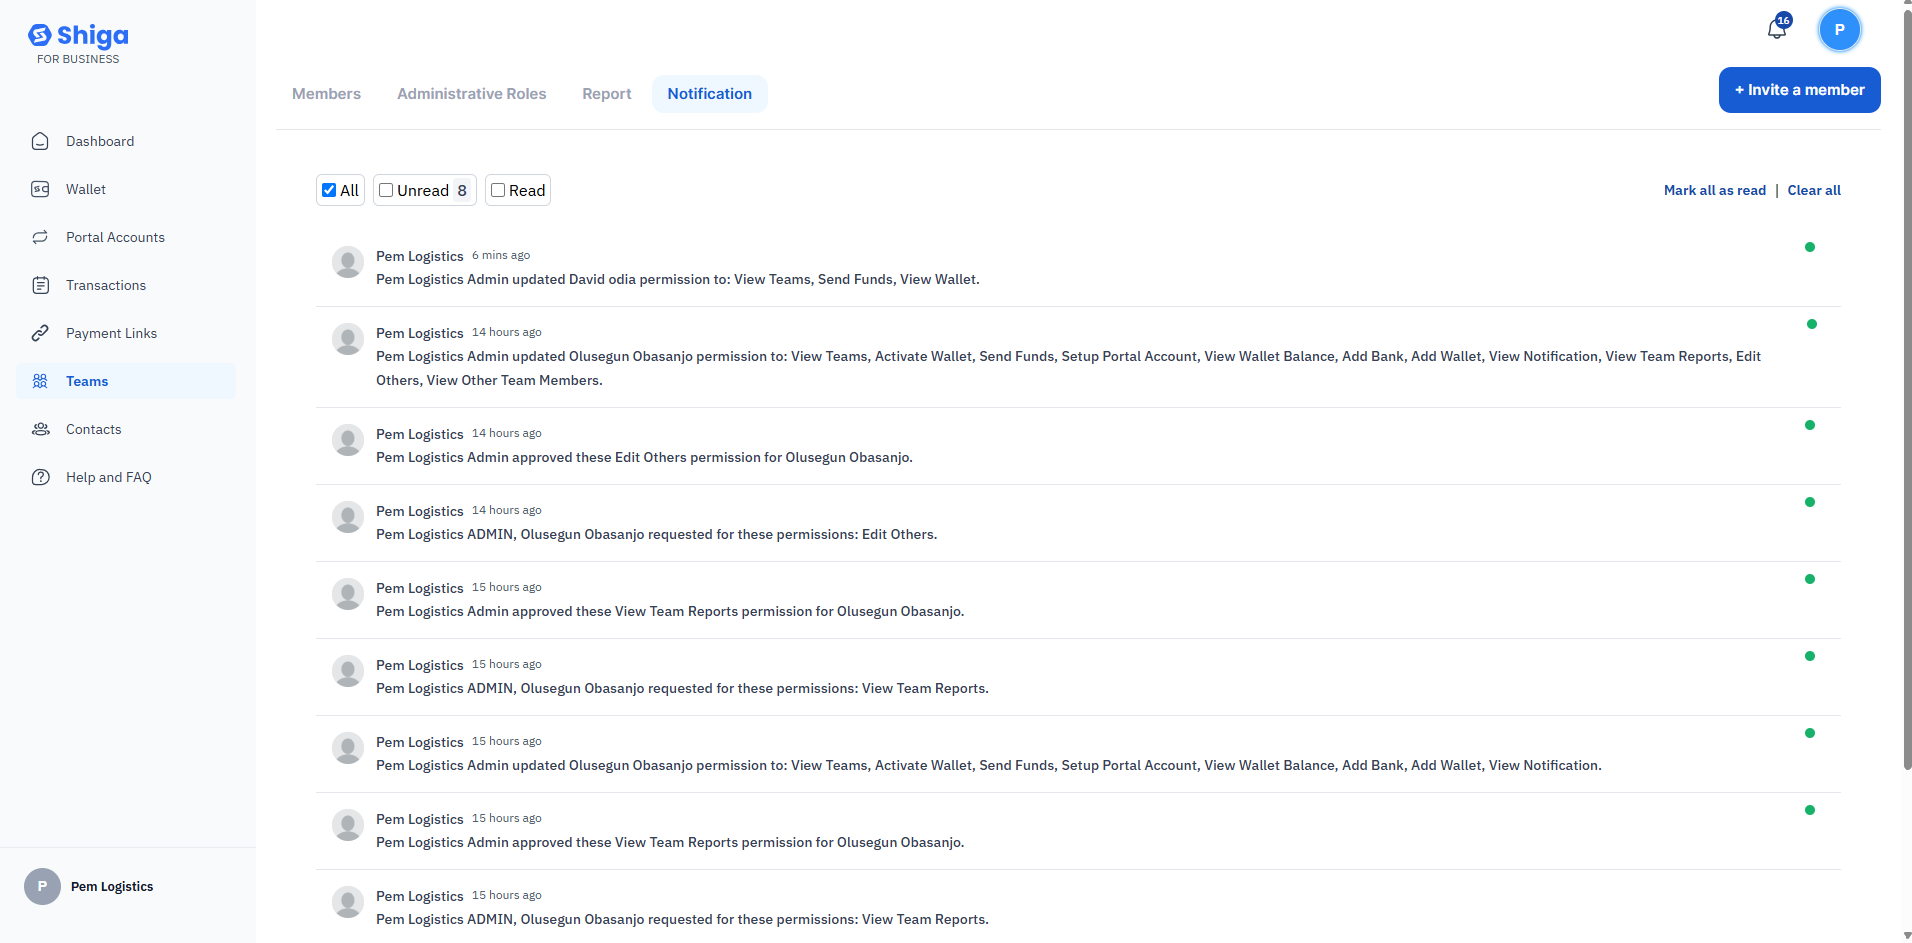Click the Dashboard home icon
The height and width of the screenshot is (943, 1912).
point(40,141)
